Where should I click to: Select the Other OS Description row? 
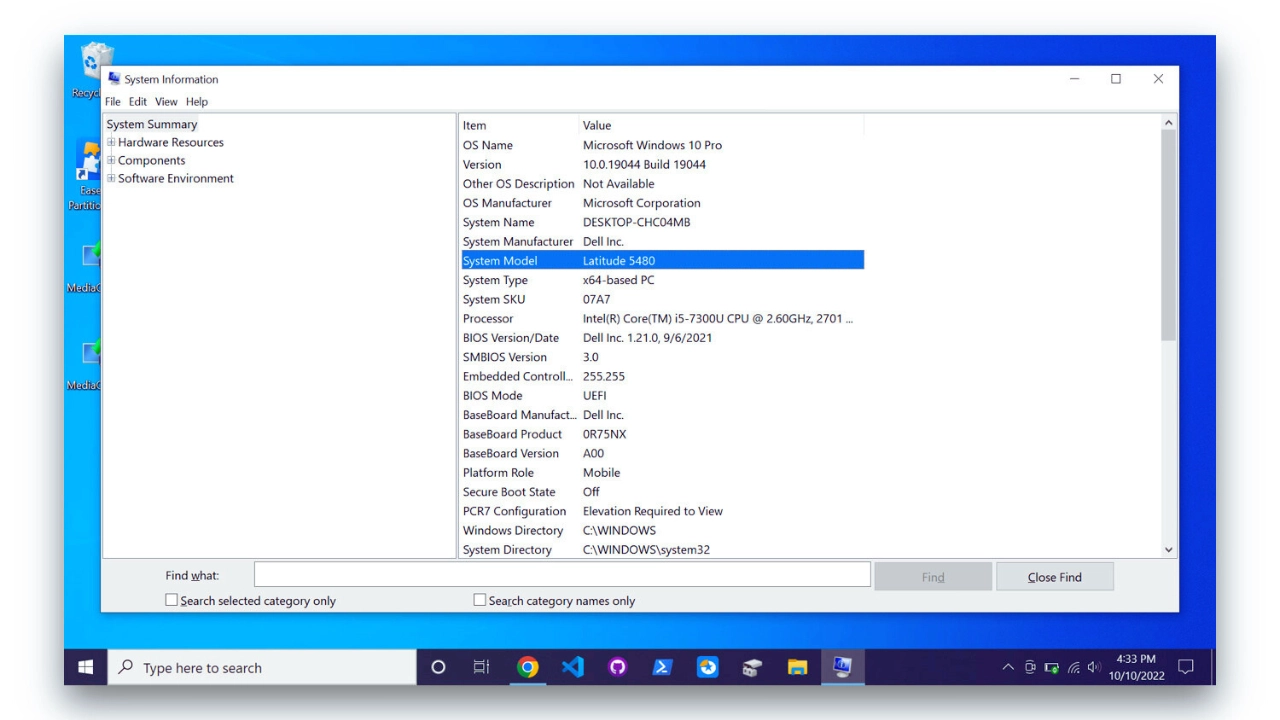pos(662,183)
